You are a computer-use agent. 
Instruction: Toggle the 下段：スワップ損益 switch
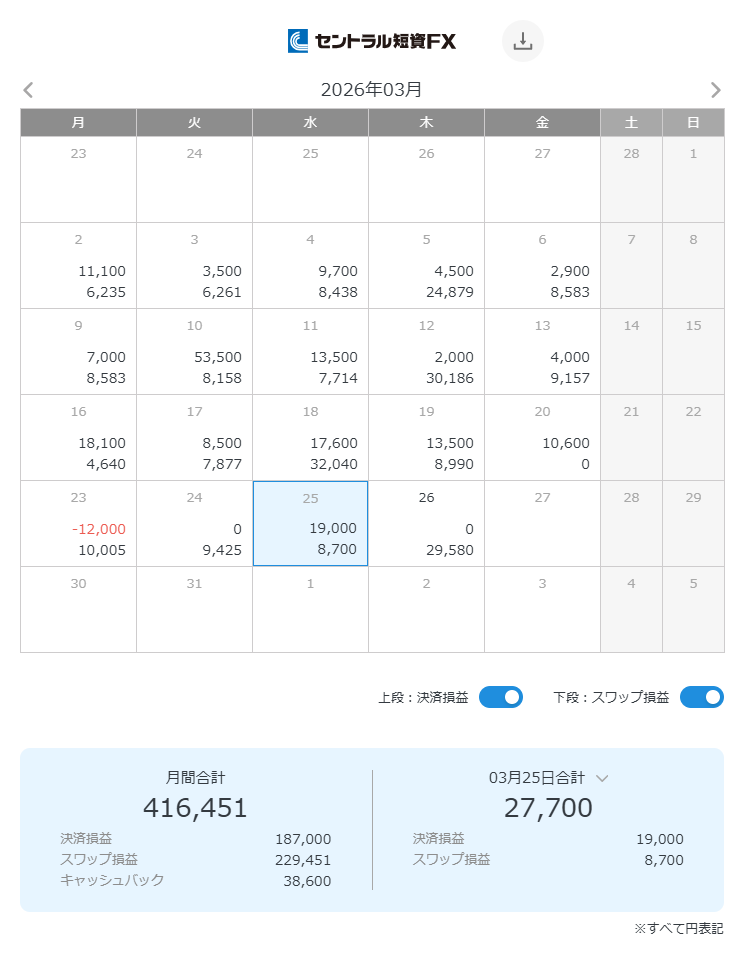pos(701,697)
